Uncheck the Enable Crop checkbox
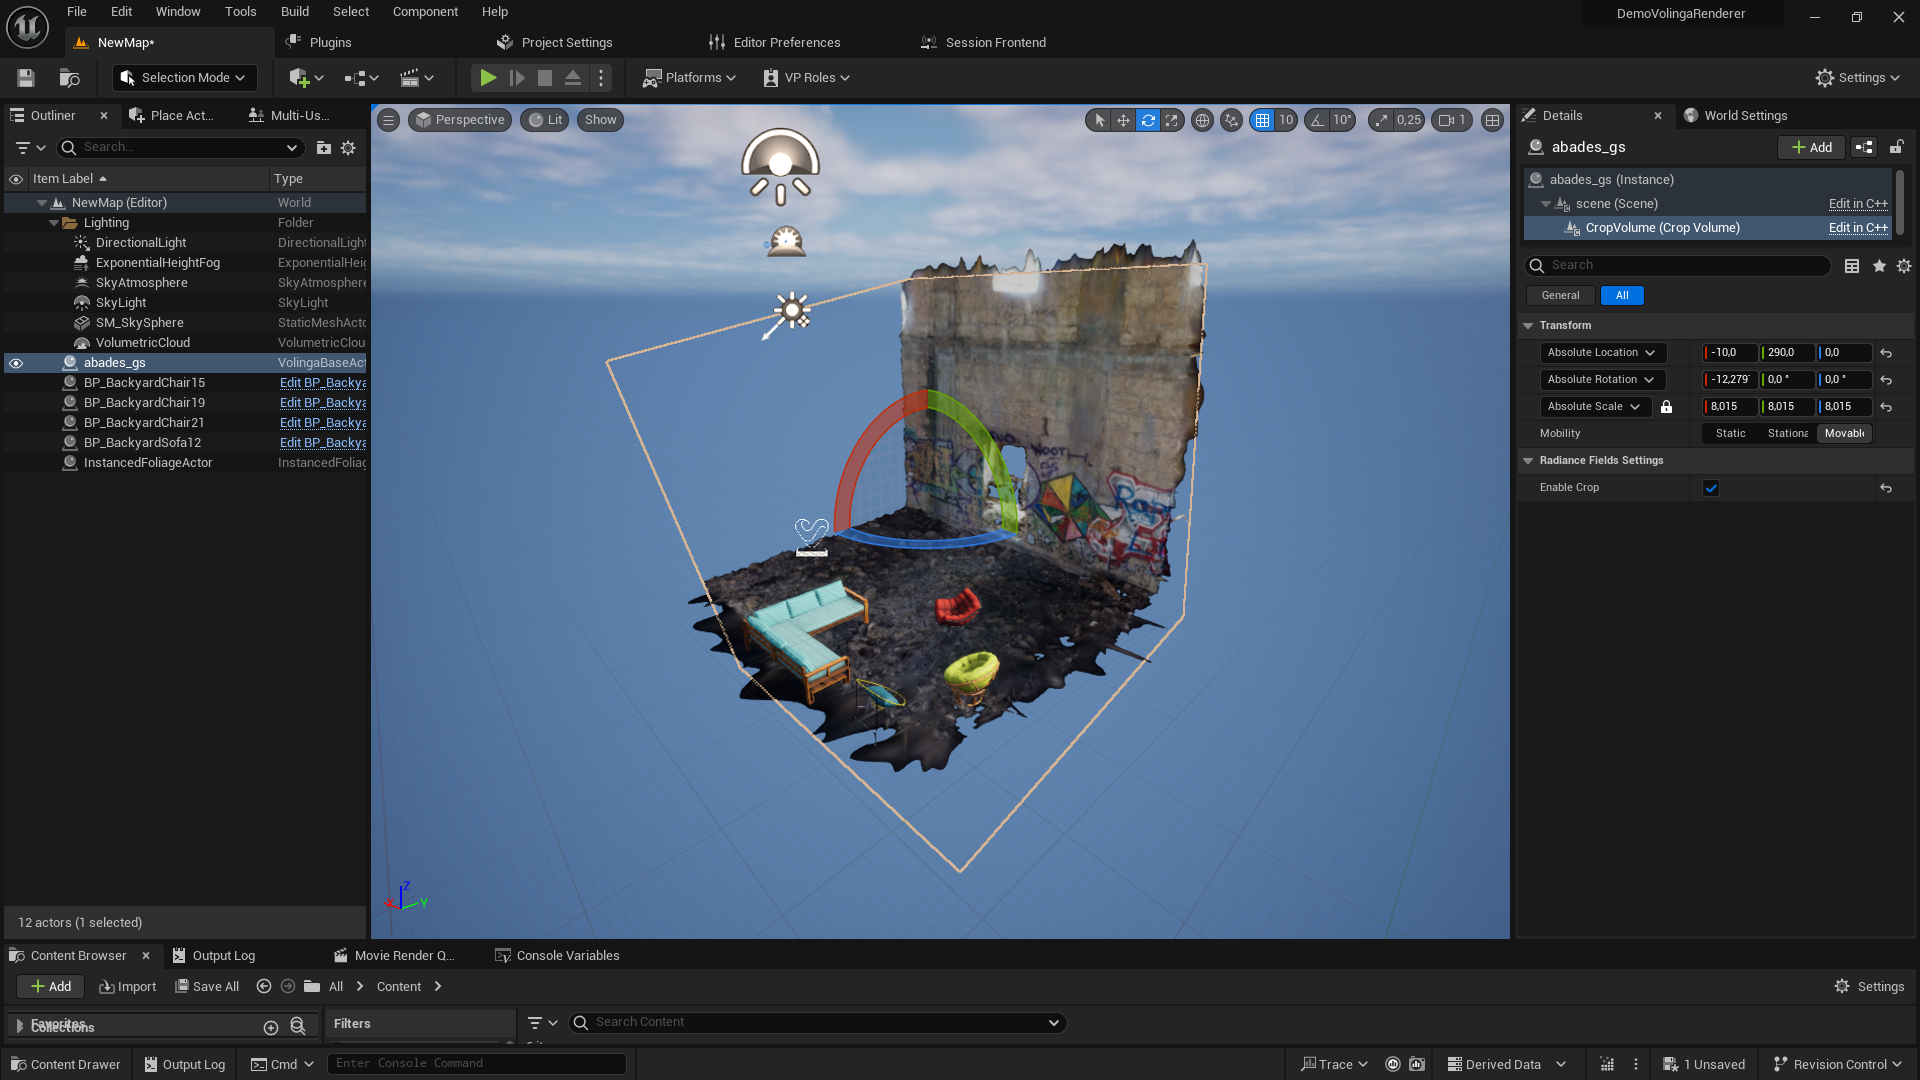This screenshot has width=1920, height=1080. coord(1711,488)
